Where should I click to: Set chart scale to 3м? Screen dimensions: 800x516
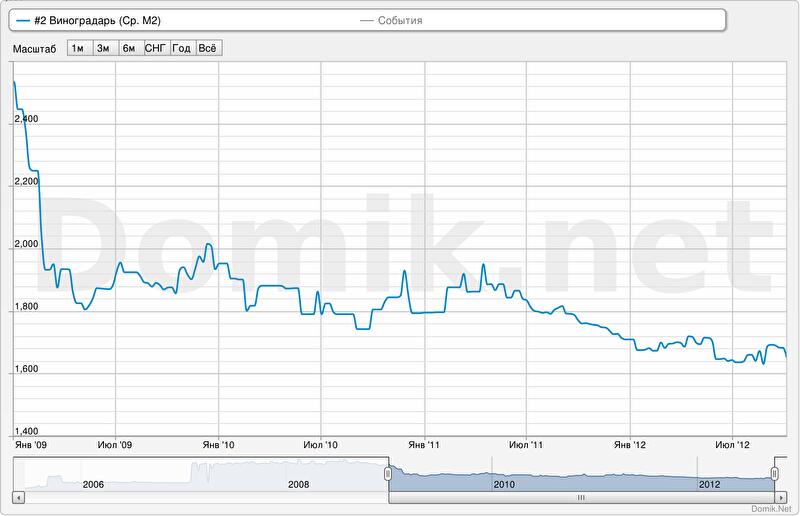pyautogui.click(x=103, y=48)
